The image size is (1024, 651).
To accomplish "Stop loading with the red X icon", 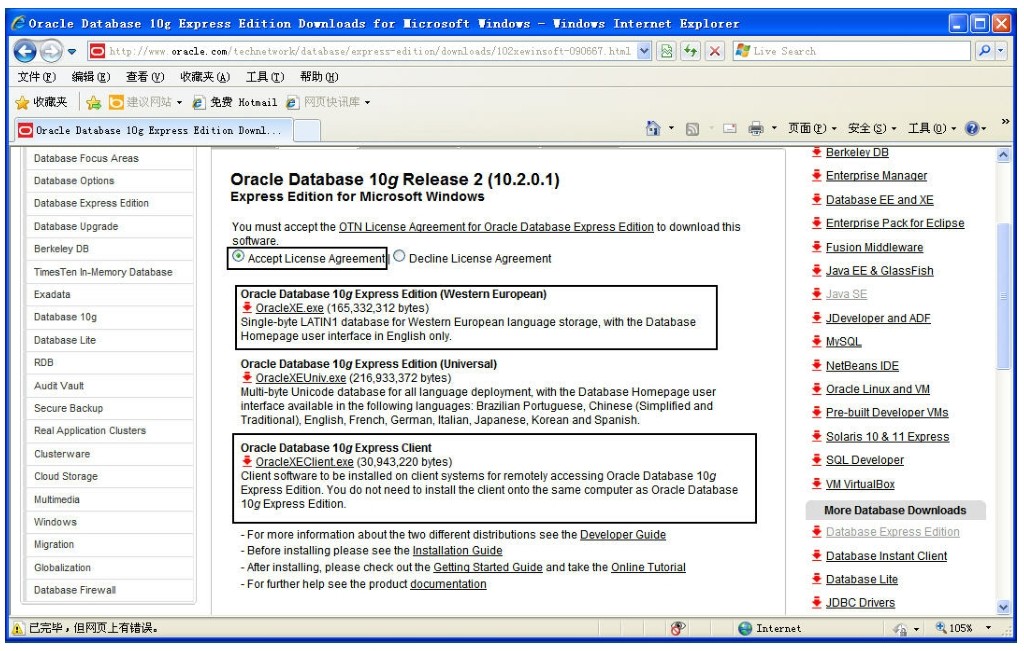I will (715, 51).
